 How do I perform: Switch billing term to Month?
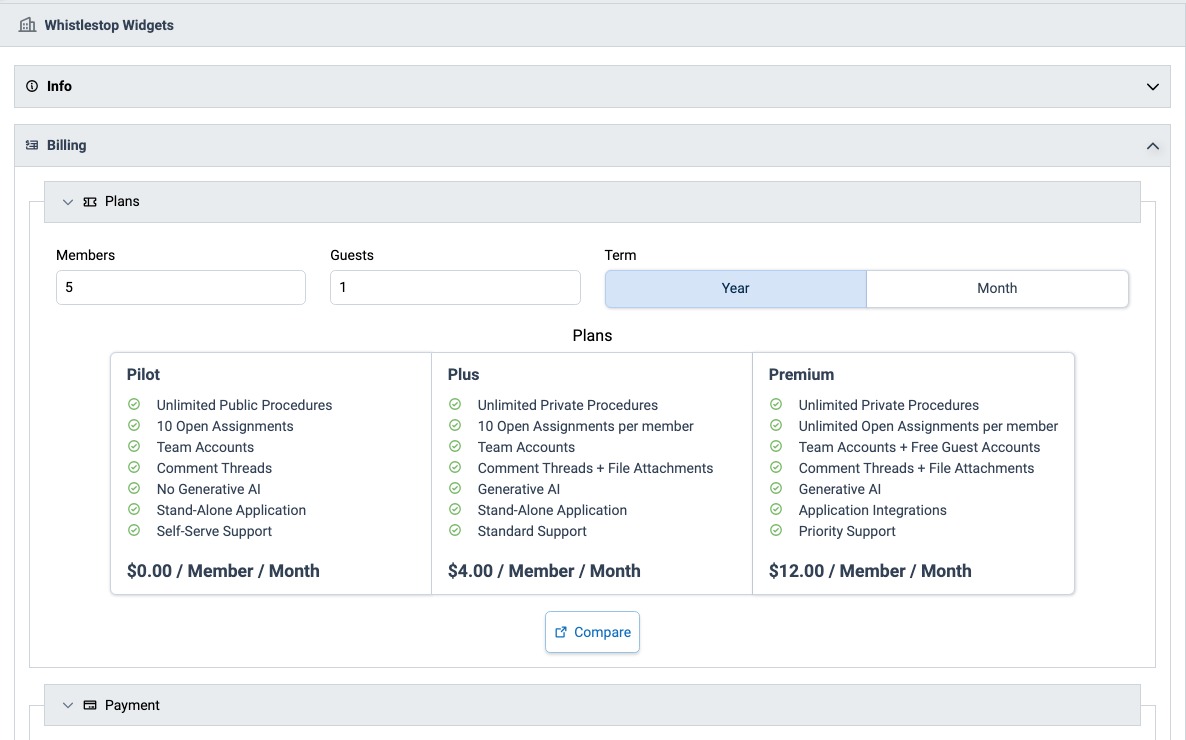[x=997, y=288]
